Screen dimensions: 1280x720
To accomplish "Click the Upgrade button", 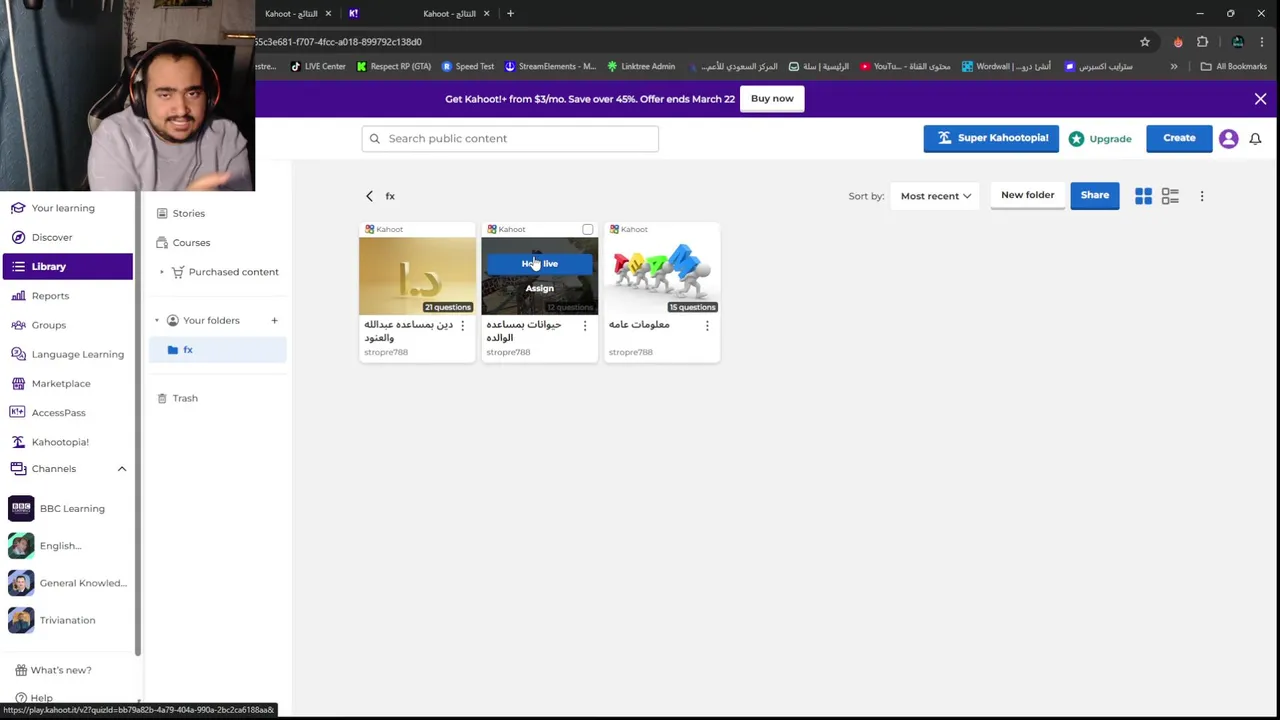I will click(x=1100, y=139).
